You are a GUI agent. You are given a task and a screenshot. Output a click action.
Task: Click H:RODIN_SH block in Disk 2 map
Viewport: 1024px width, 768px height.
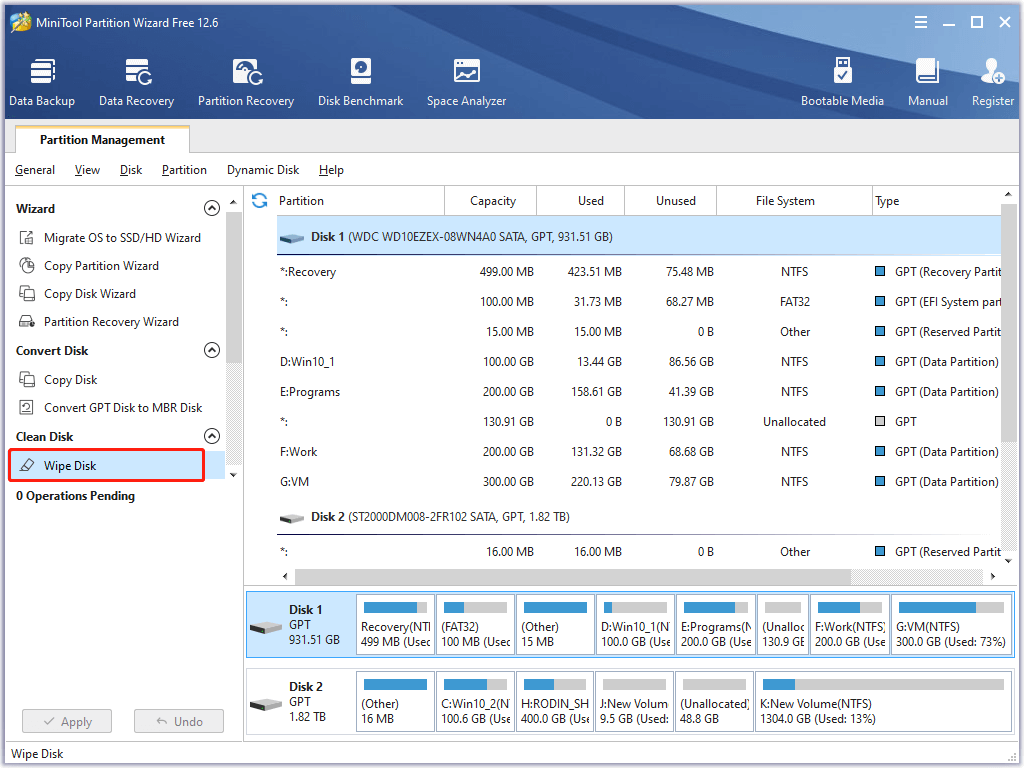click(554, 702)
